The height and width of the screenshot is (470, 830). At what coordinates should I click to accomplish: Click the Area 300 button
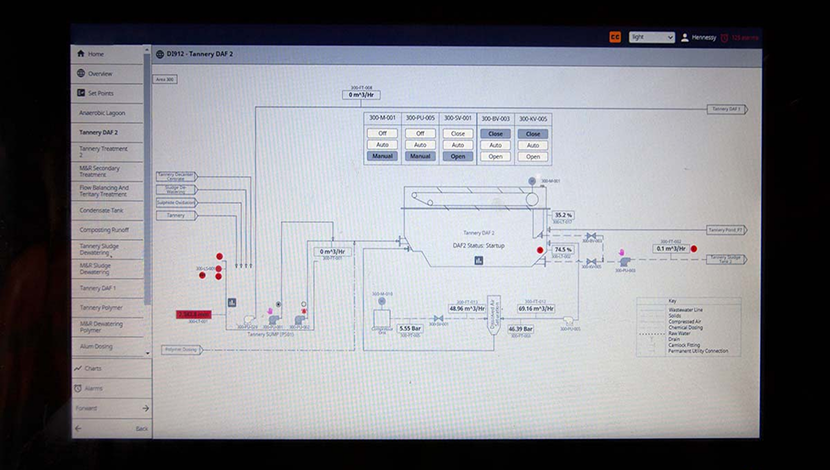point(165,79)
